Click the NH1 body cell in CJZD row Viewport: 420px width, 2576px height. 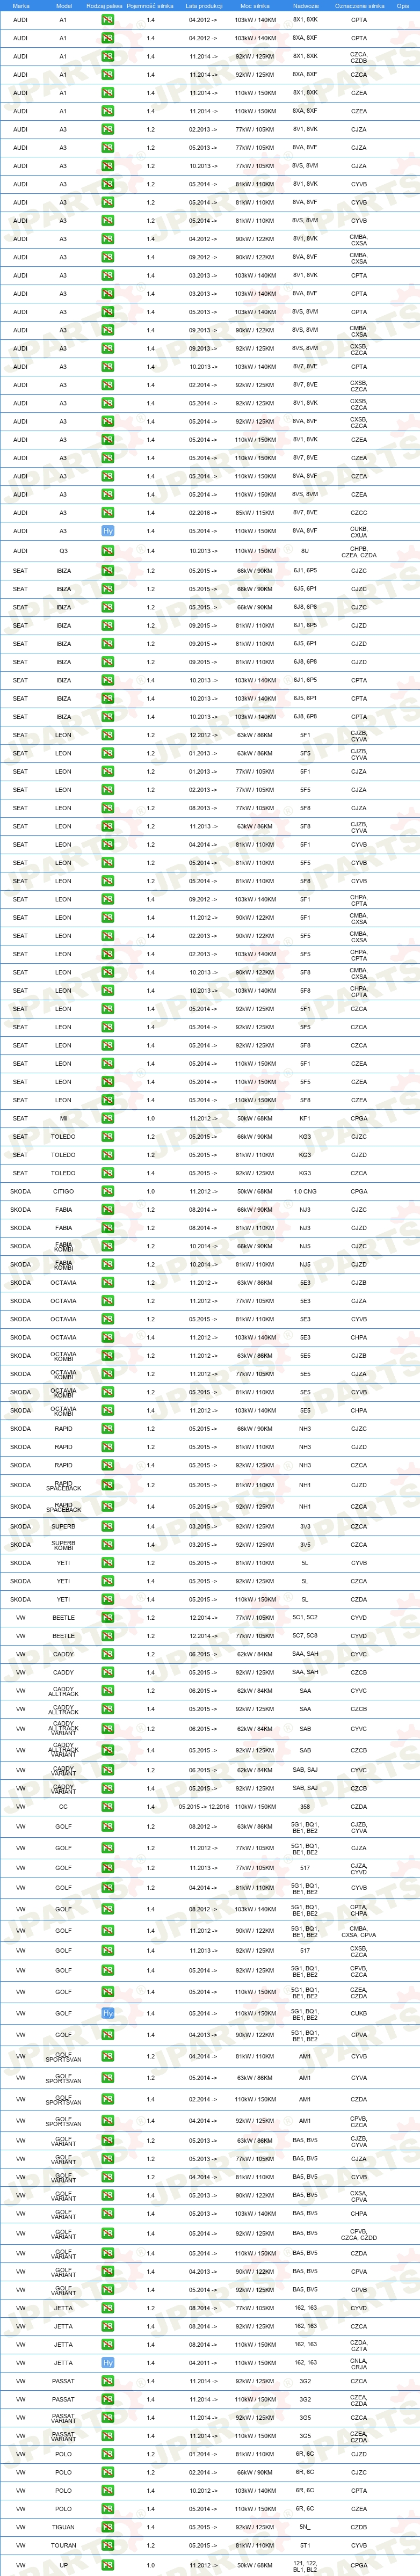305,1485
